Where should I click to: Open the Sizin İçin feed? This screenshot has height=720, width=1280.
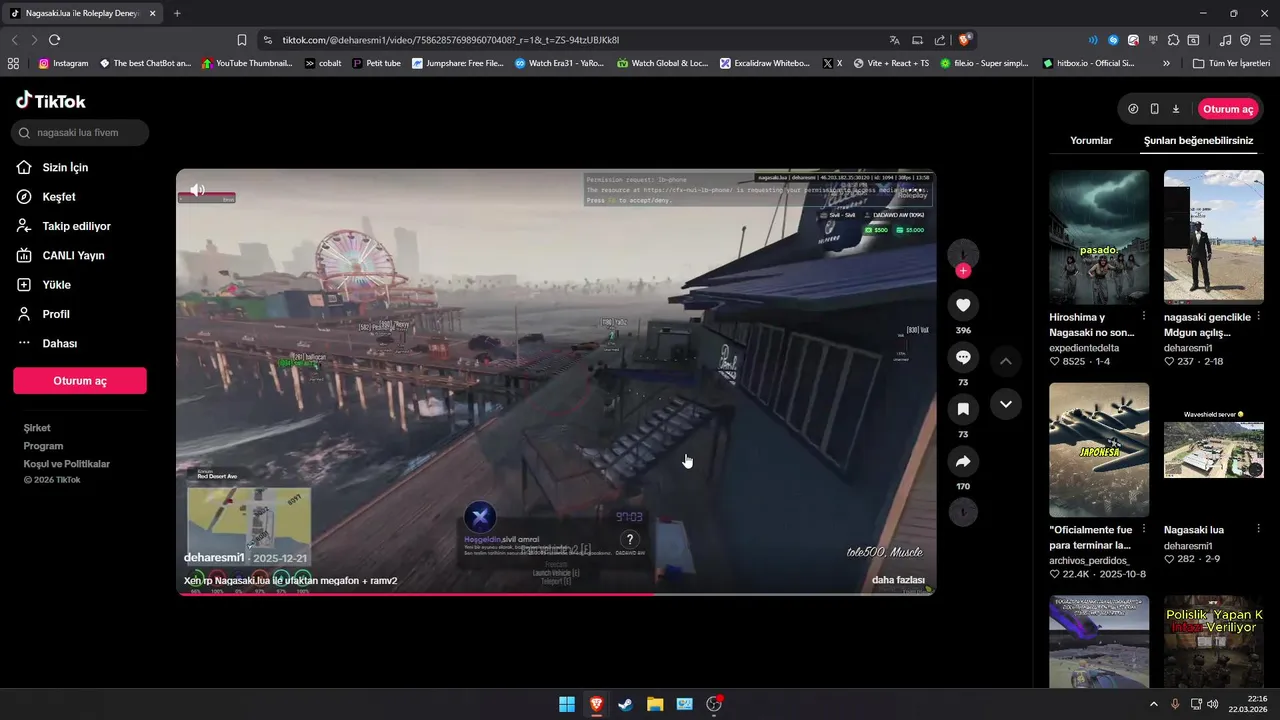tap(52, 167)
